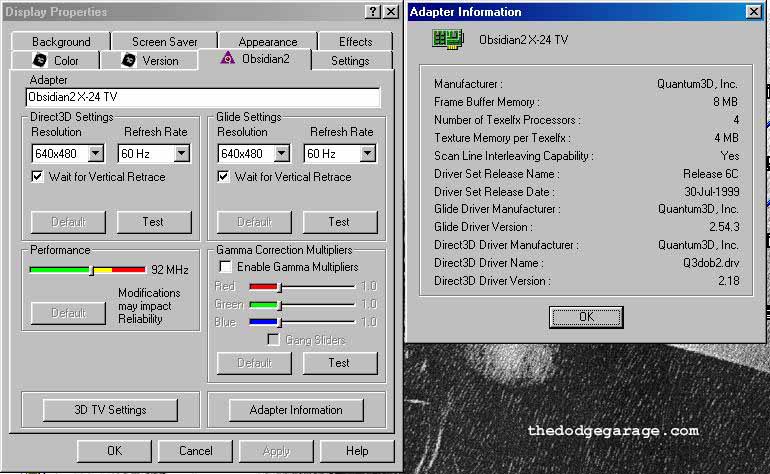Open 3D TV Settings
This screenshot has width=770, height=474.
tap(110, 410)
